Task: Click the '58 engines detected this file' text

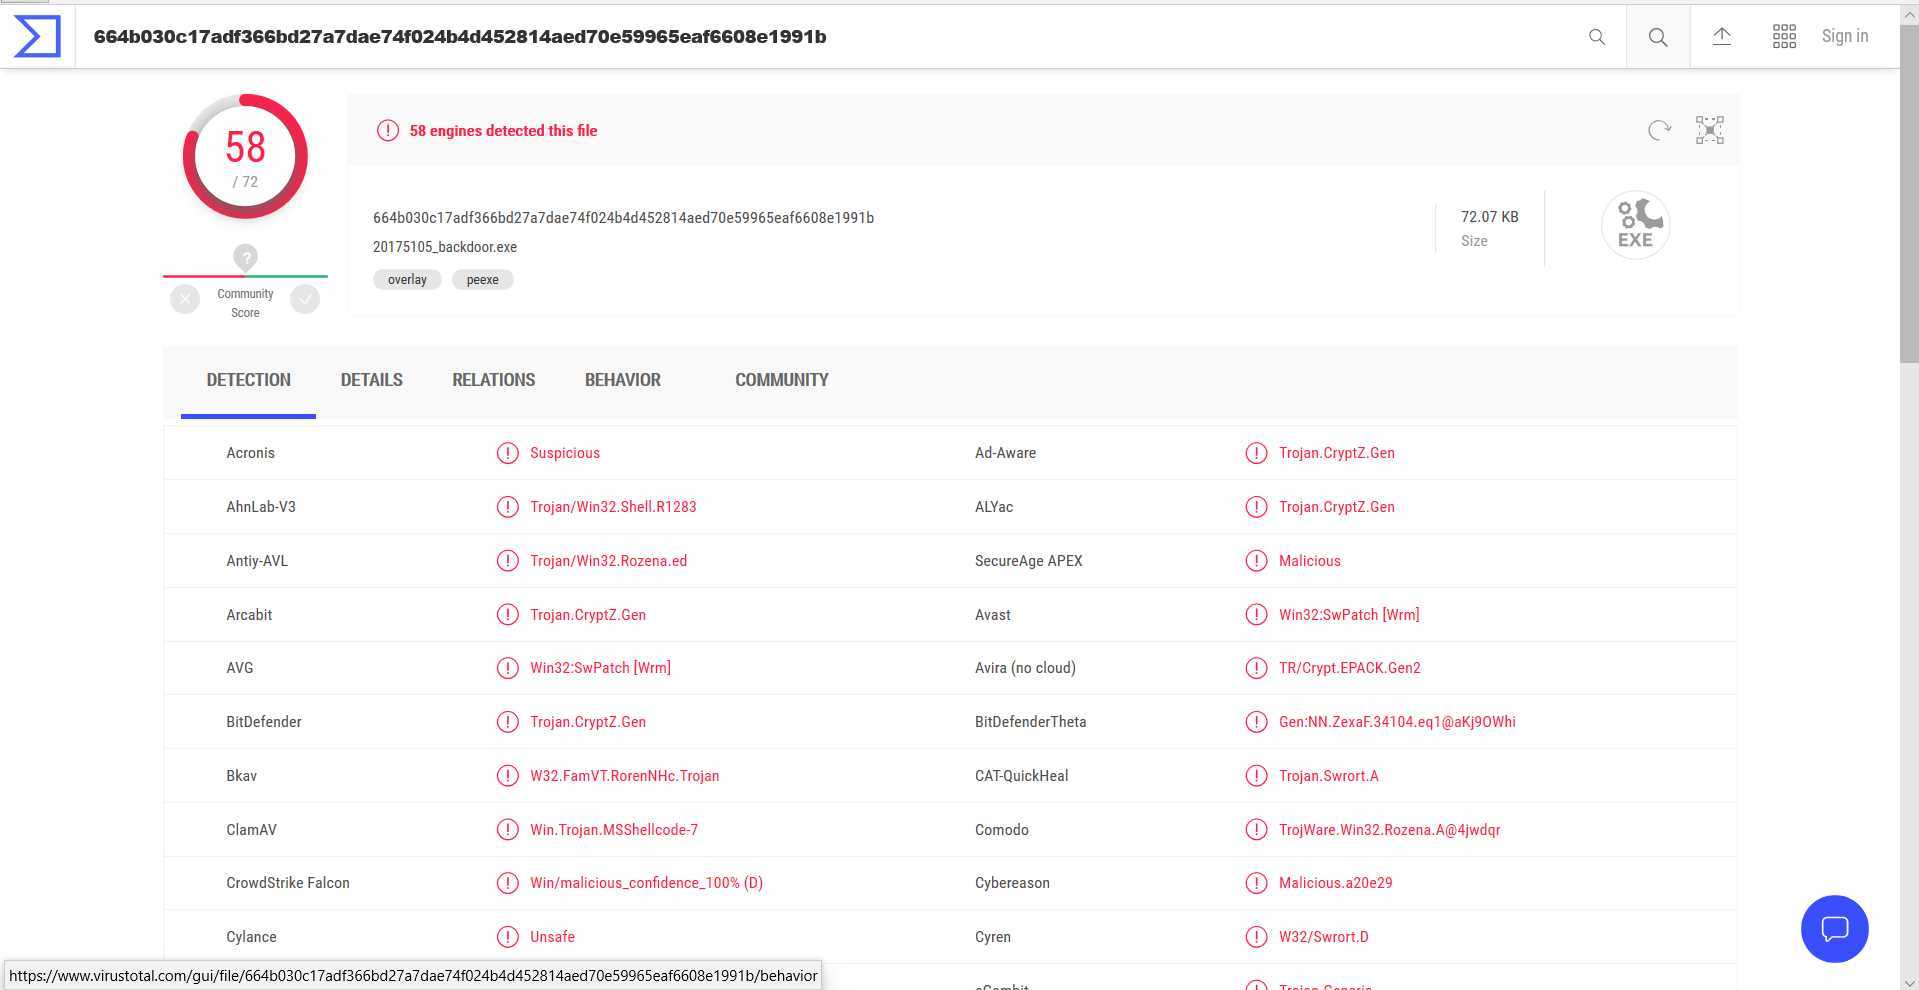Action: [503, 131]
